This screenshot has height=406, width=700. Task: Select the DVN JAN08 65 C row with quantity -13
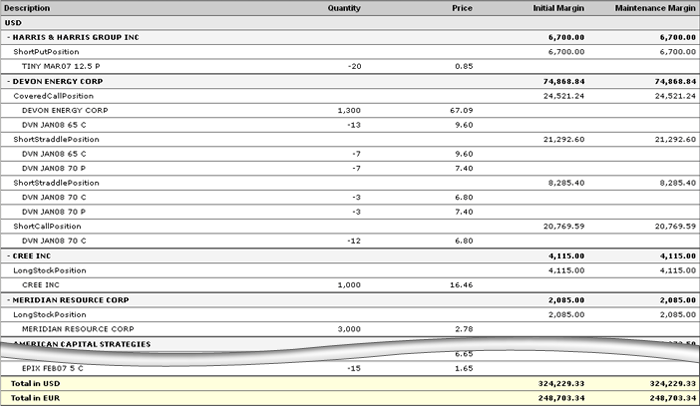click(350, 125)
